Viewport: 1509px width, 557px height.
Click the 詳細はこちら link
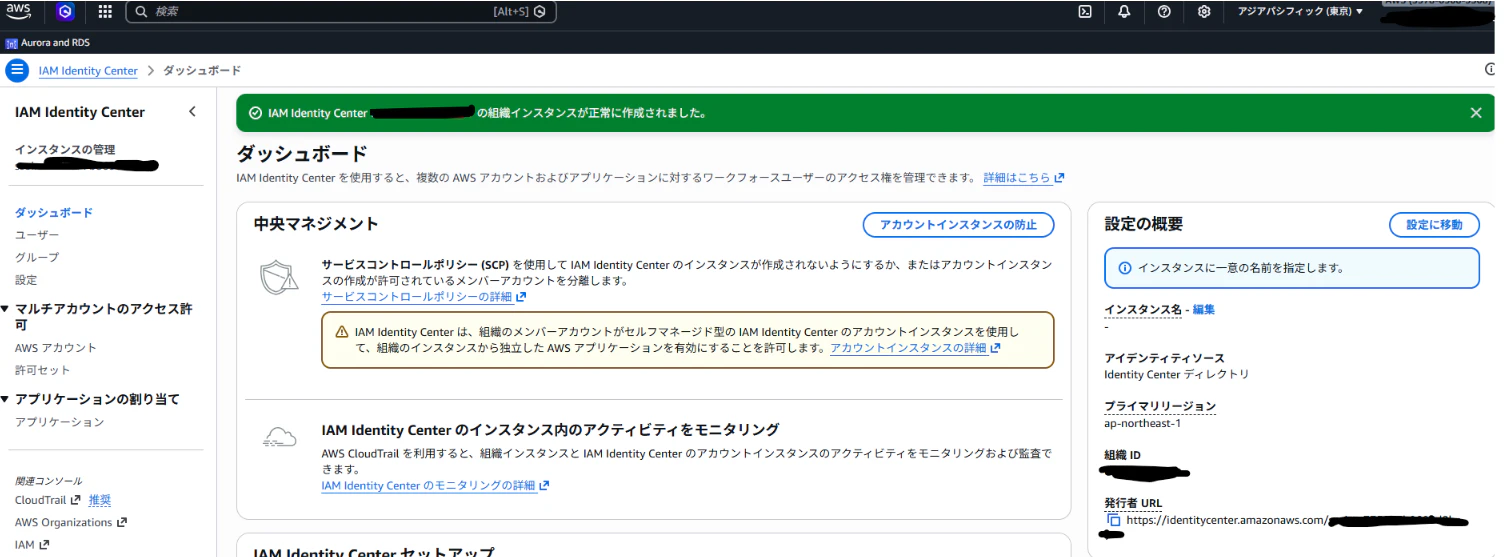point(1024,178)
